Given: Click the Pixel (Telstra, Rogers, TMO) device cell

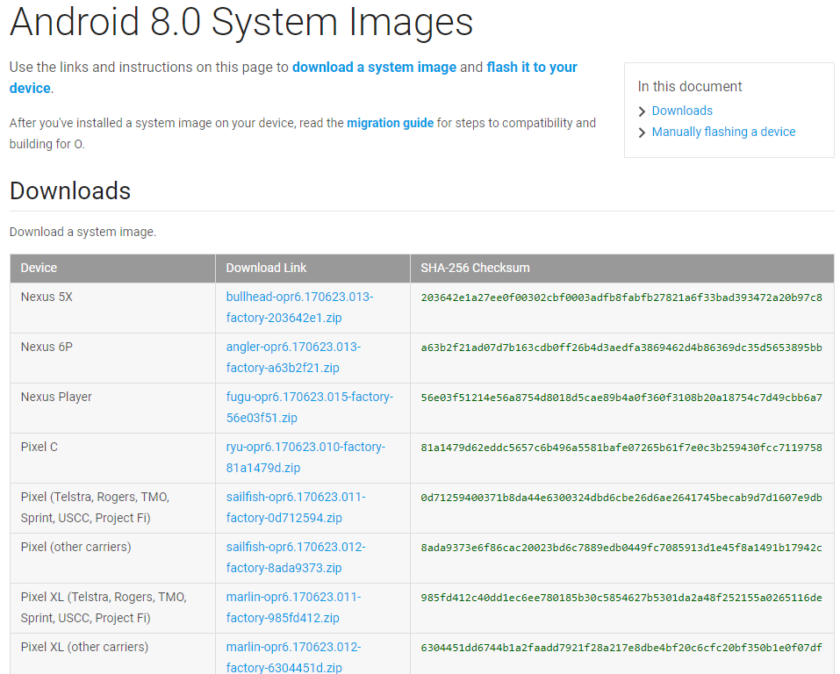Looking at the screenshot, I should [112, 508].
